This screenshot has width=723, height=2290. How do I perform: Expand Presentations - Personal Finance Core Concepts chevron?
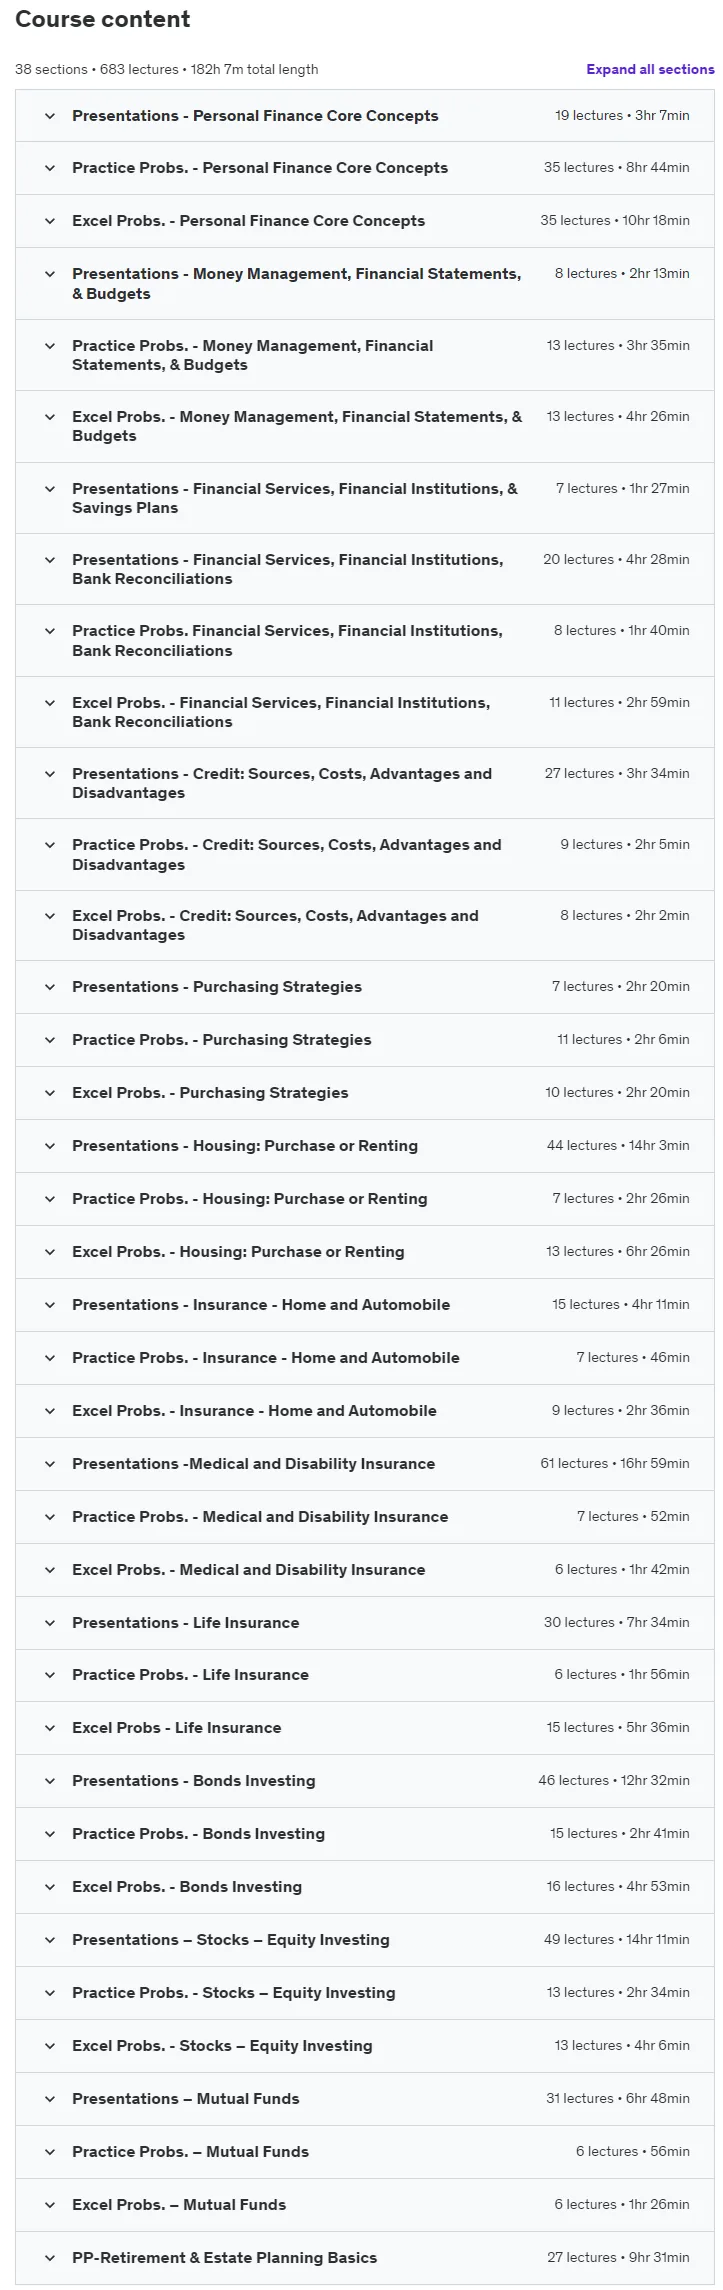point(50,116)
